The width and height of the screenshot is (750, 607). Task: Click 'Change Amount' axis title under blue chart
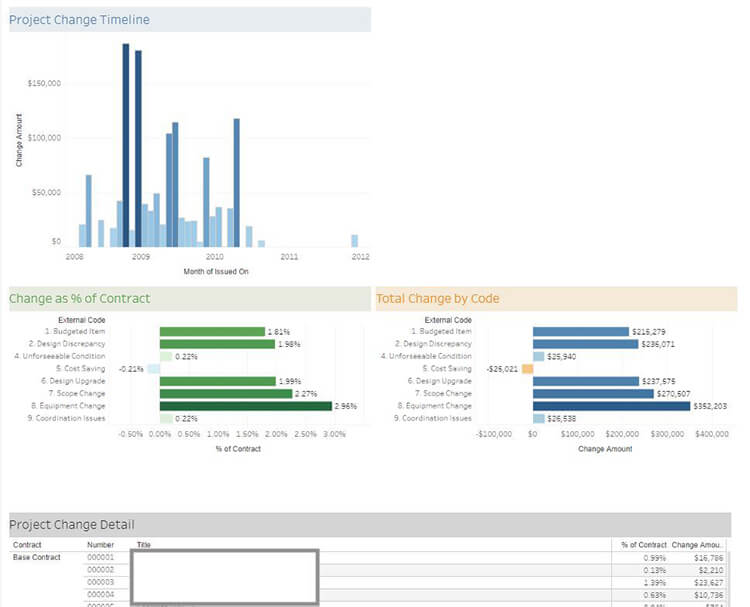click(605, 449)
